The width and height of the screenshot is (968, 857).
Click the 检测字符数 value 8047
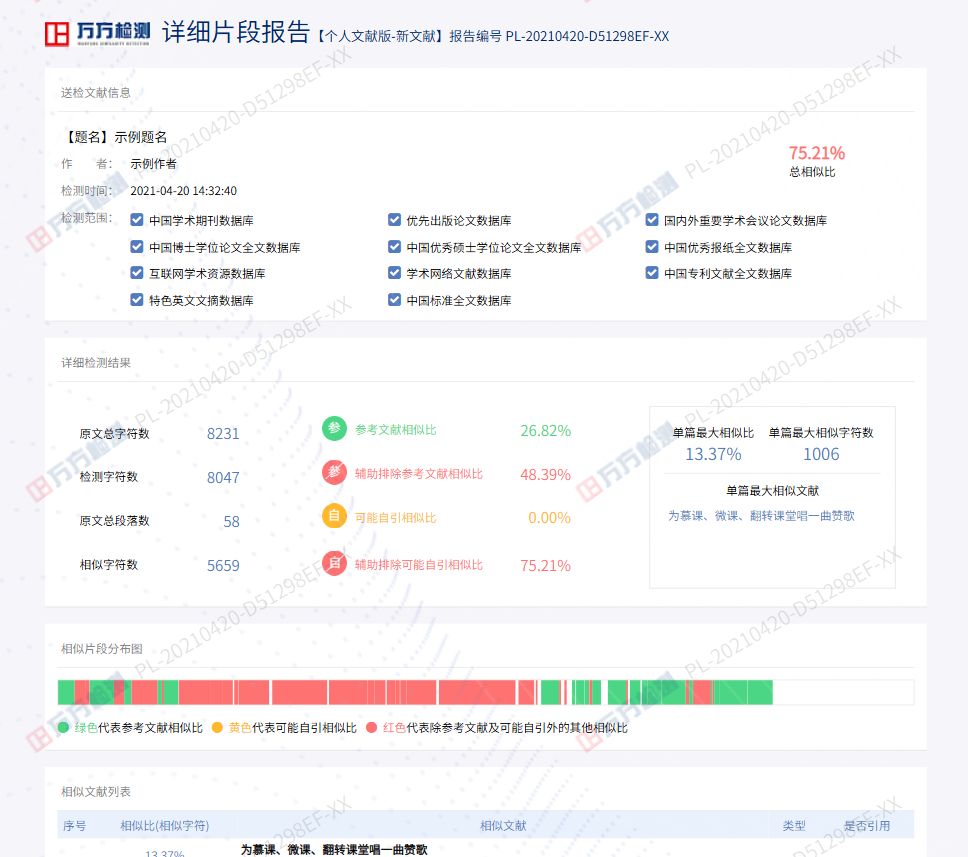(x=223, y=477)
